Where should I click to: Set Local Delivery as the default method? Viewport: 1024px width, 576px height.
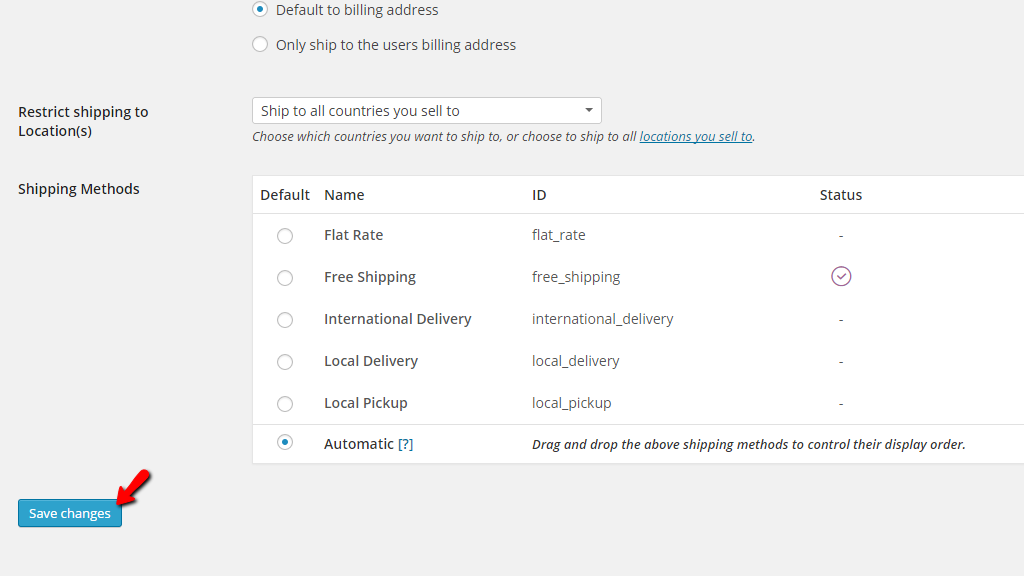click(x=285, y=362)
